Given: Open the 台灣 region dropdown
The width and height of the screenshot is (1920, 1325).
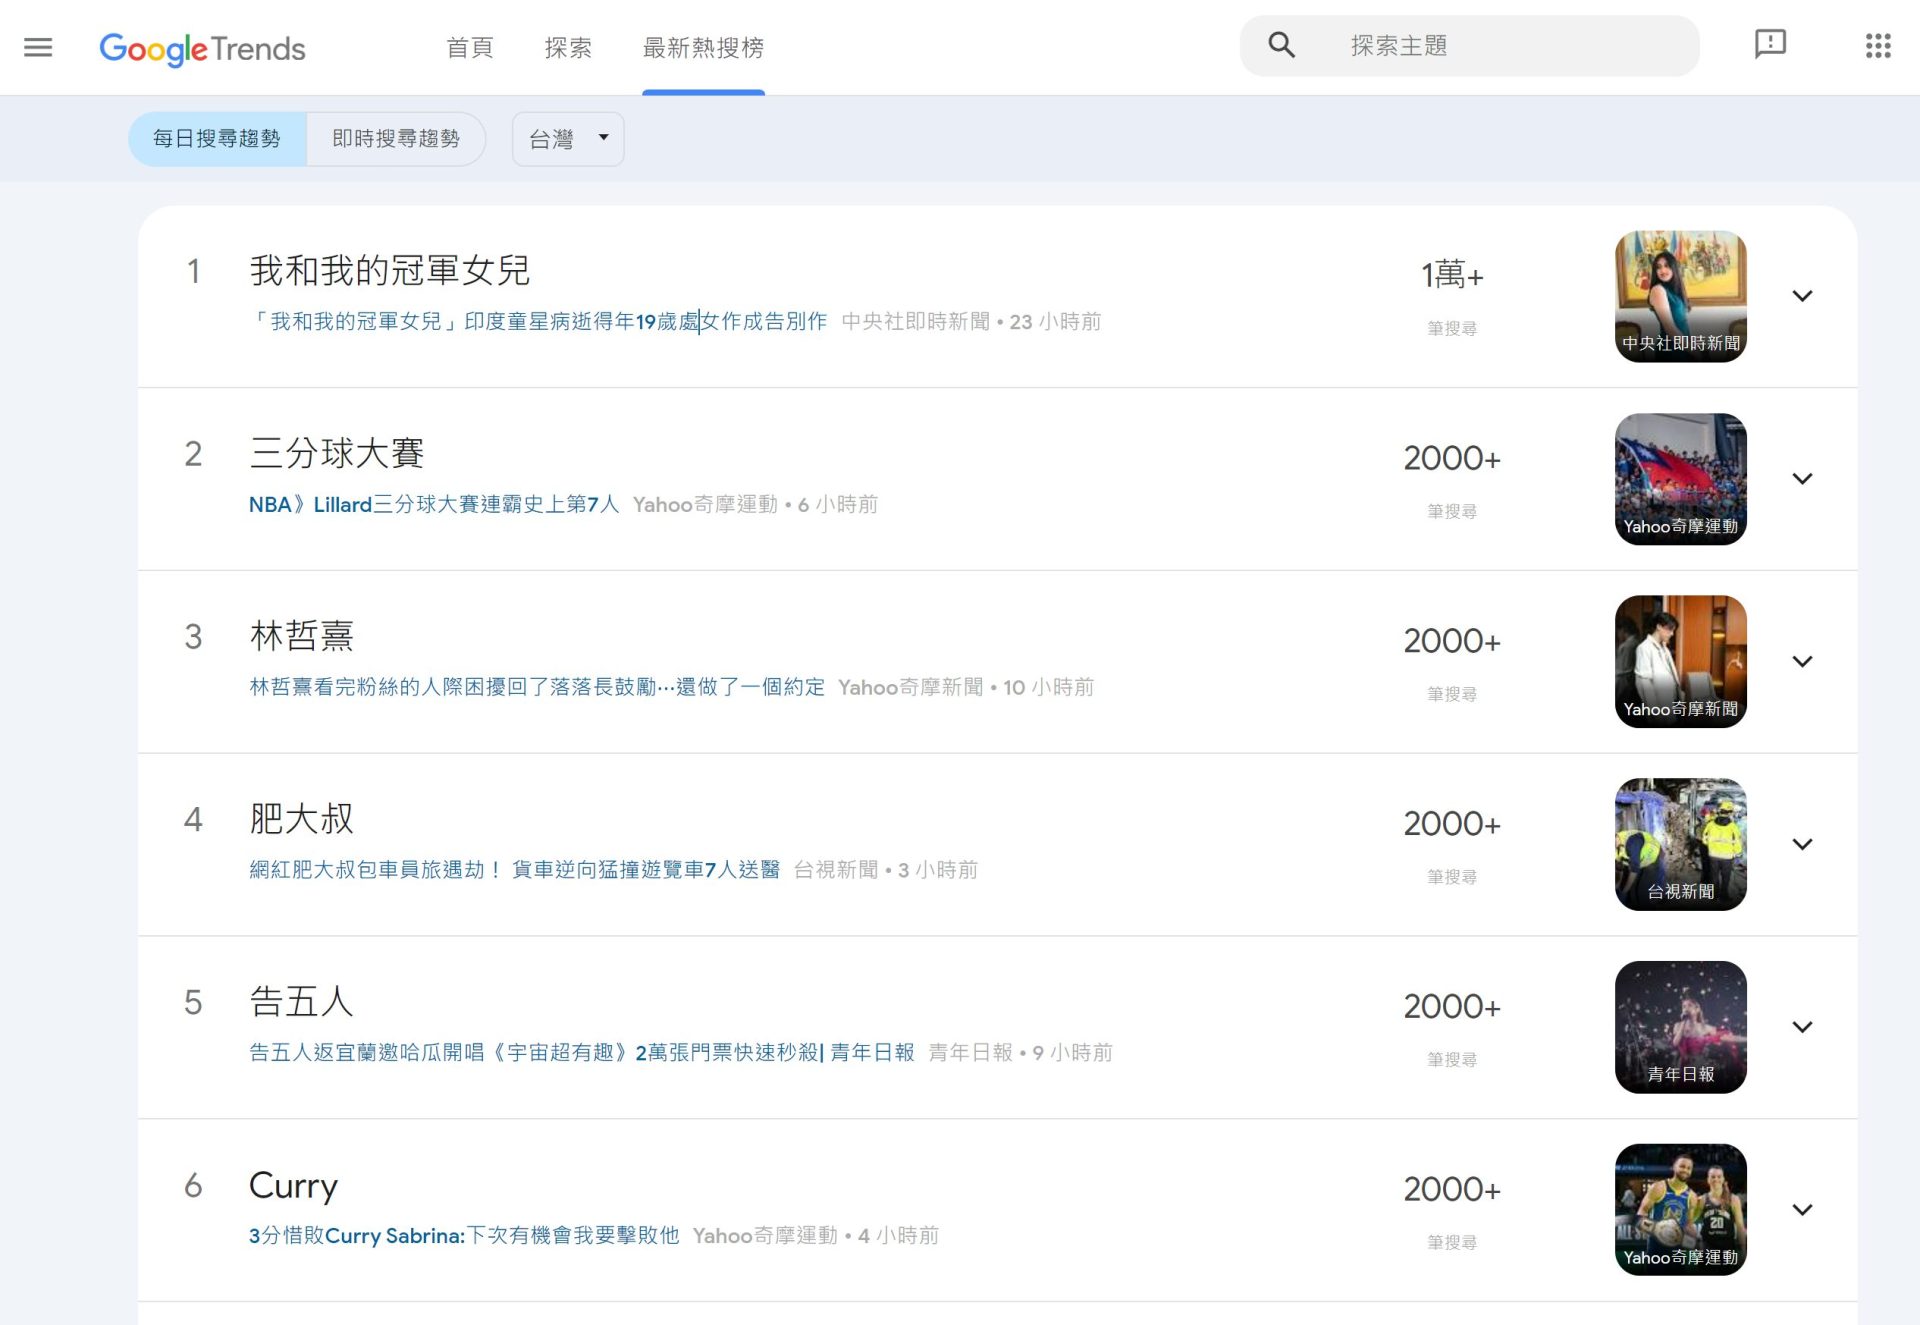Looking at the screenshot, I should (x=568, y=139).
